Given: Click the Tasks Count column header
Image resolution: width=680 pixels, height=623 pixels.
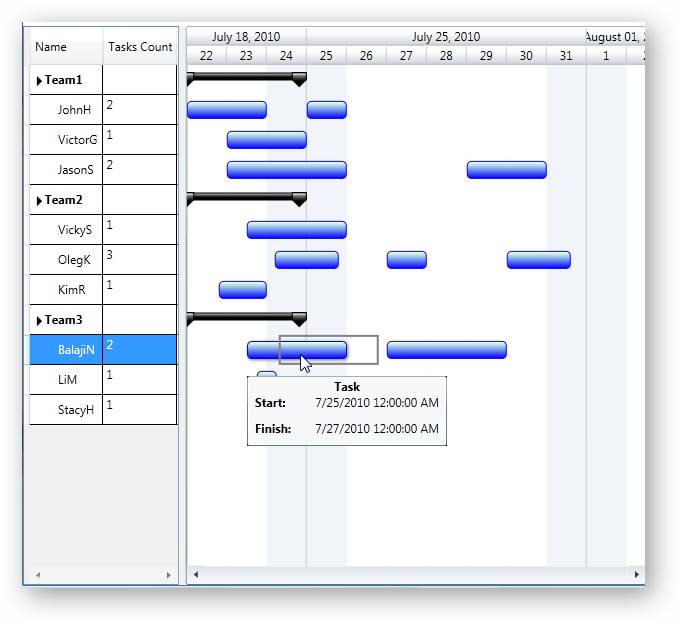Looking at the screenshot, I should tap(140, 47).
